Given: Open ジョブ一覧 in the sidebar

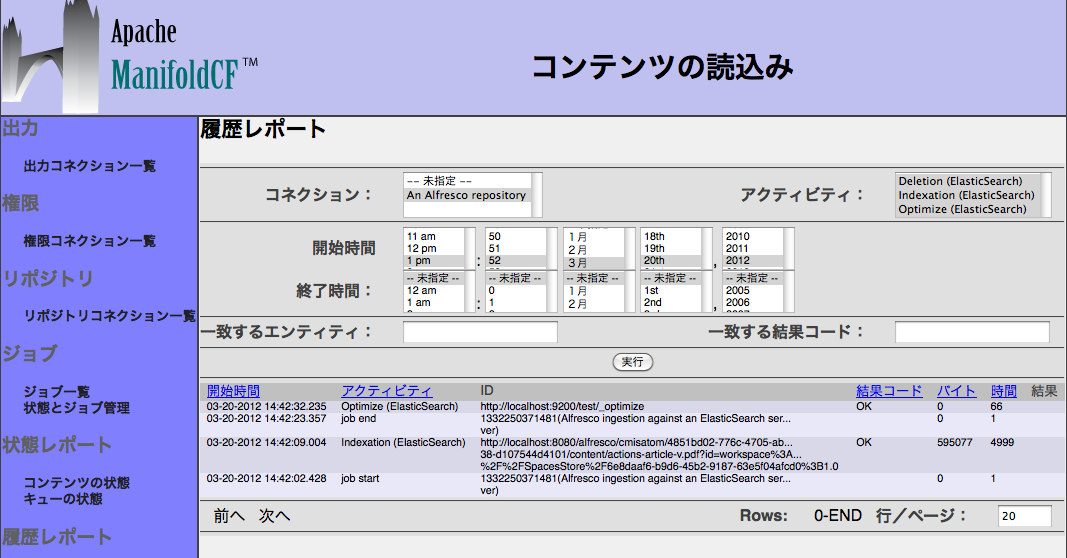Looking at the screenshot, I should [x=56, y=392].
